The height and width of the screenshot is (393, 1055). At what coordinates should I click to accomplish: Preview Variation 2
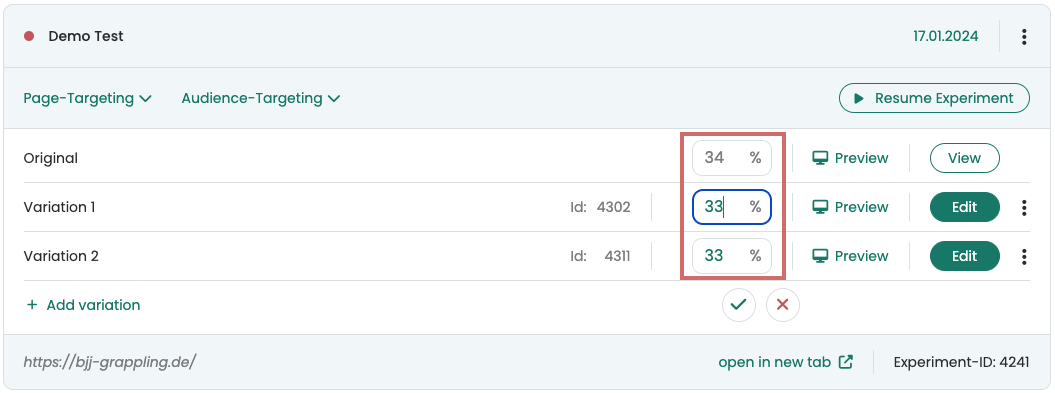(x=850, y=256)
